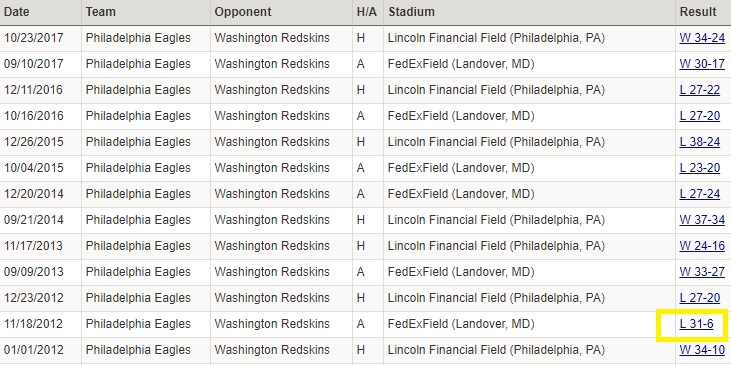Screen dimensions: 731x365
Task: Sort by the Date column header
Action: (x=17, y=12)
